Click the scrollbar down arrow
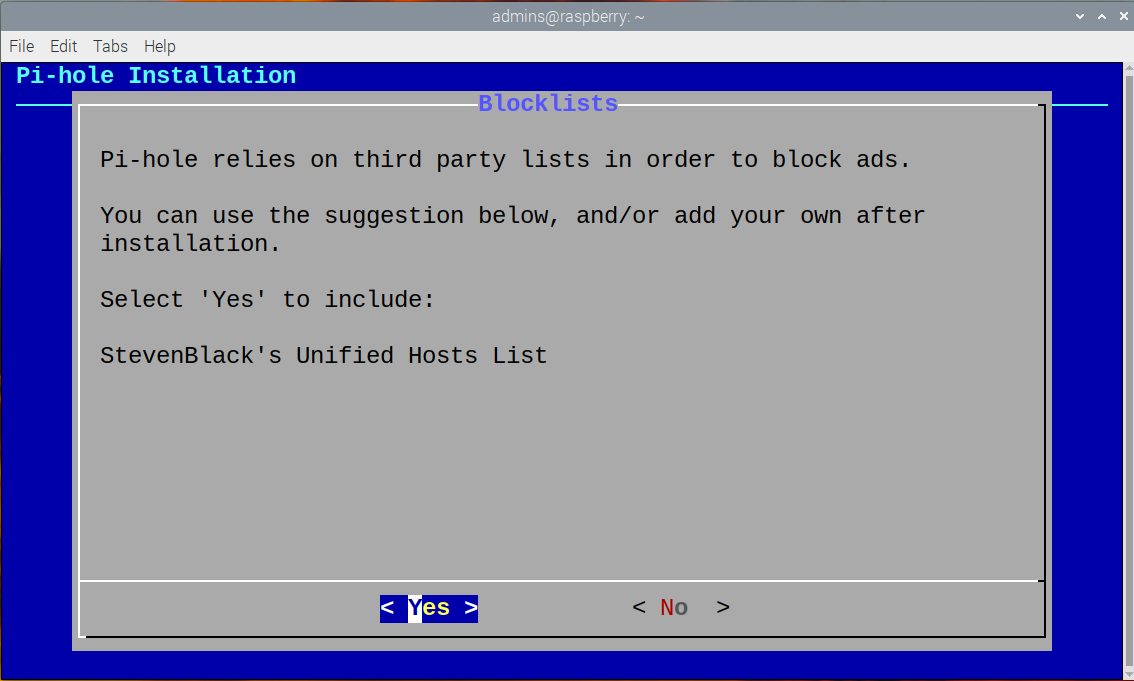 click(x=1129, y=674)
